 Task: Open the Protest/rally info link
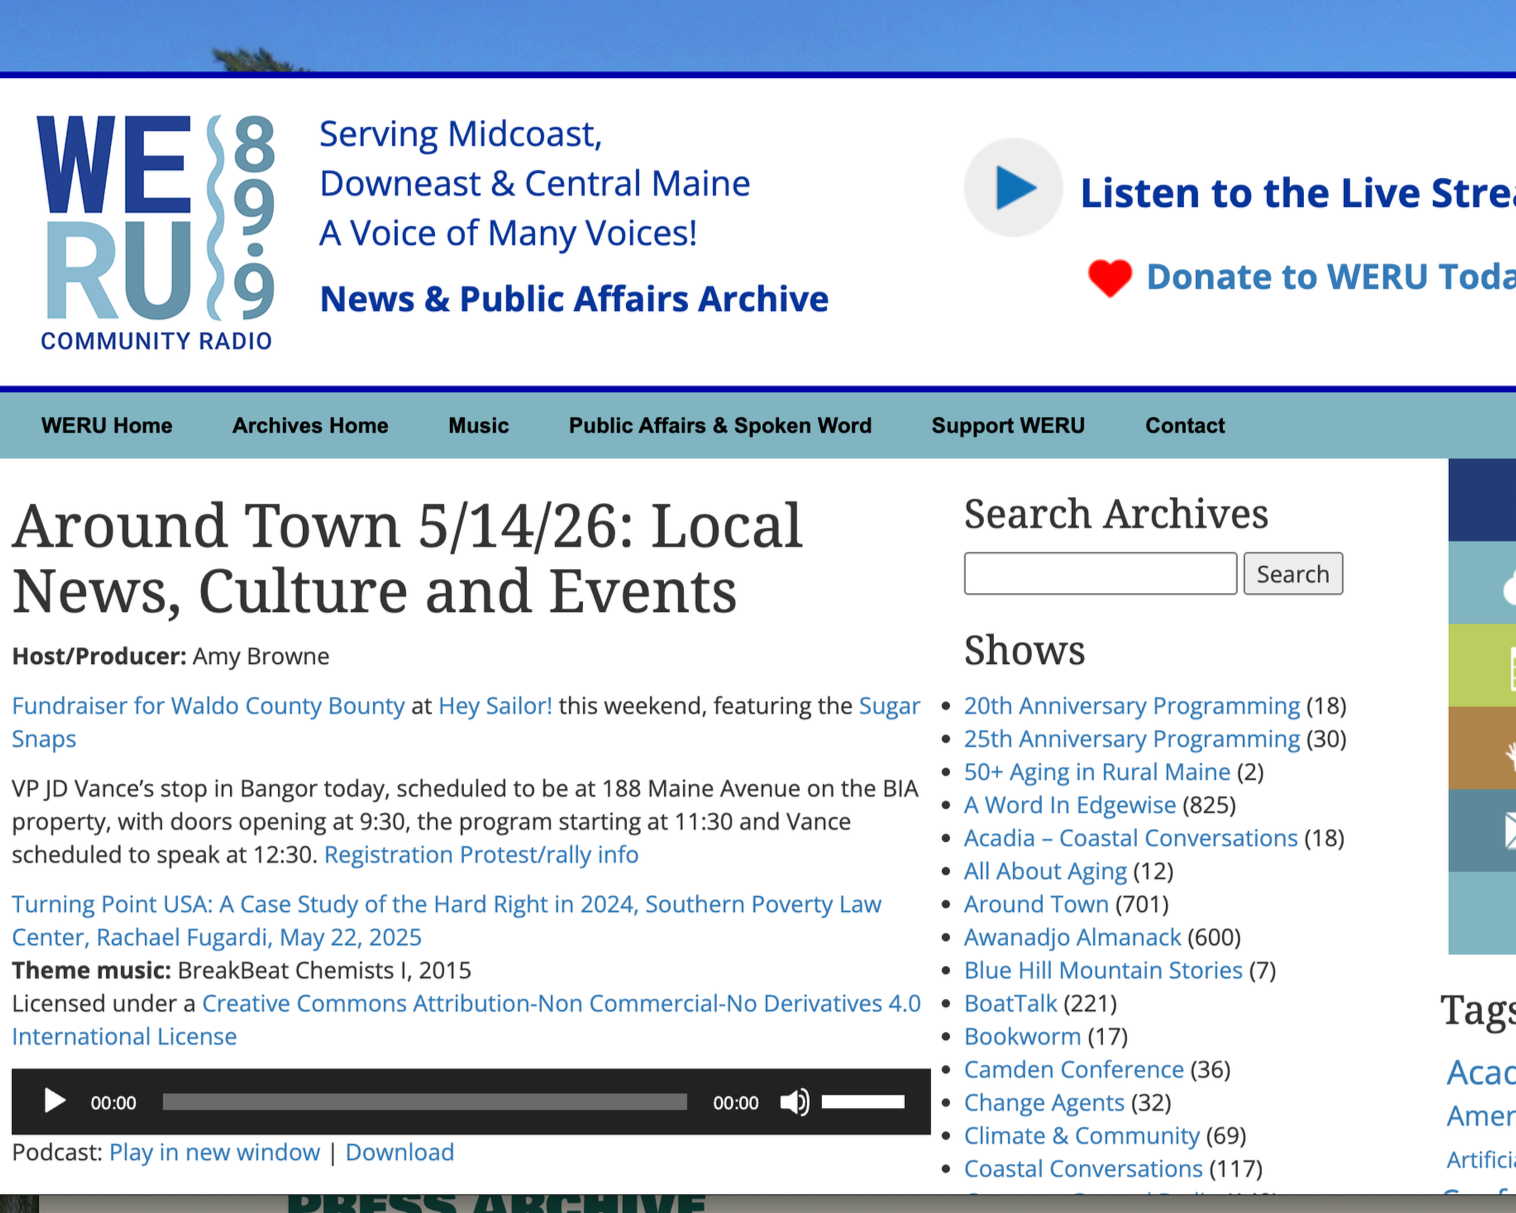[549, 855]
